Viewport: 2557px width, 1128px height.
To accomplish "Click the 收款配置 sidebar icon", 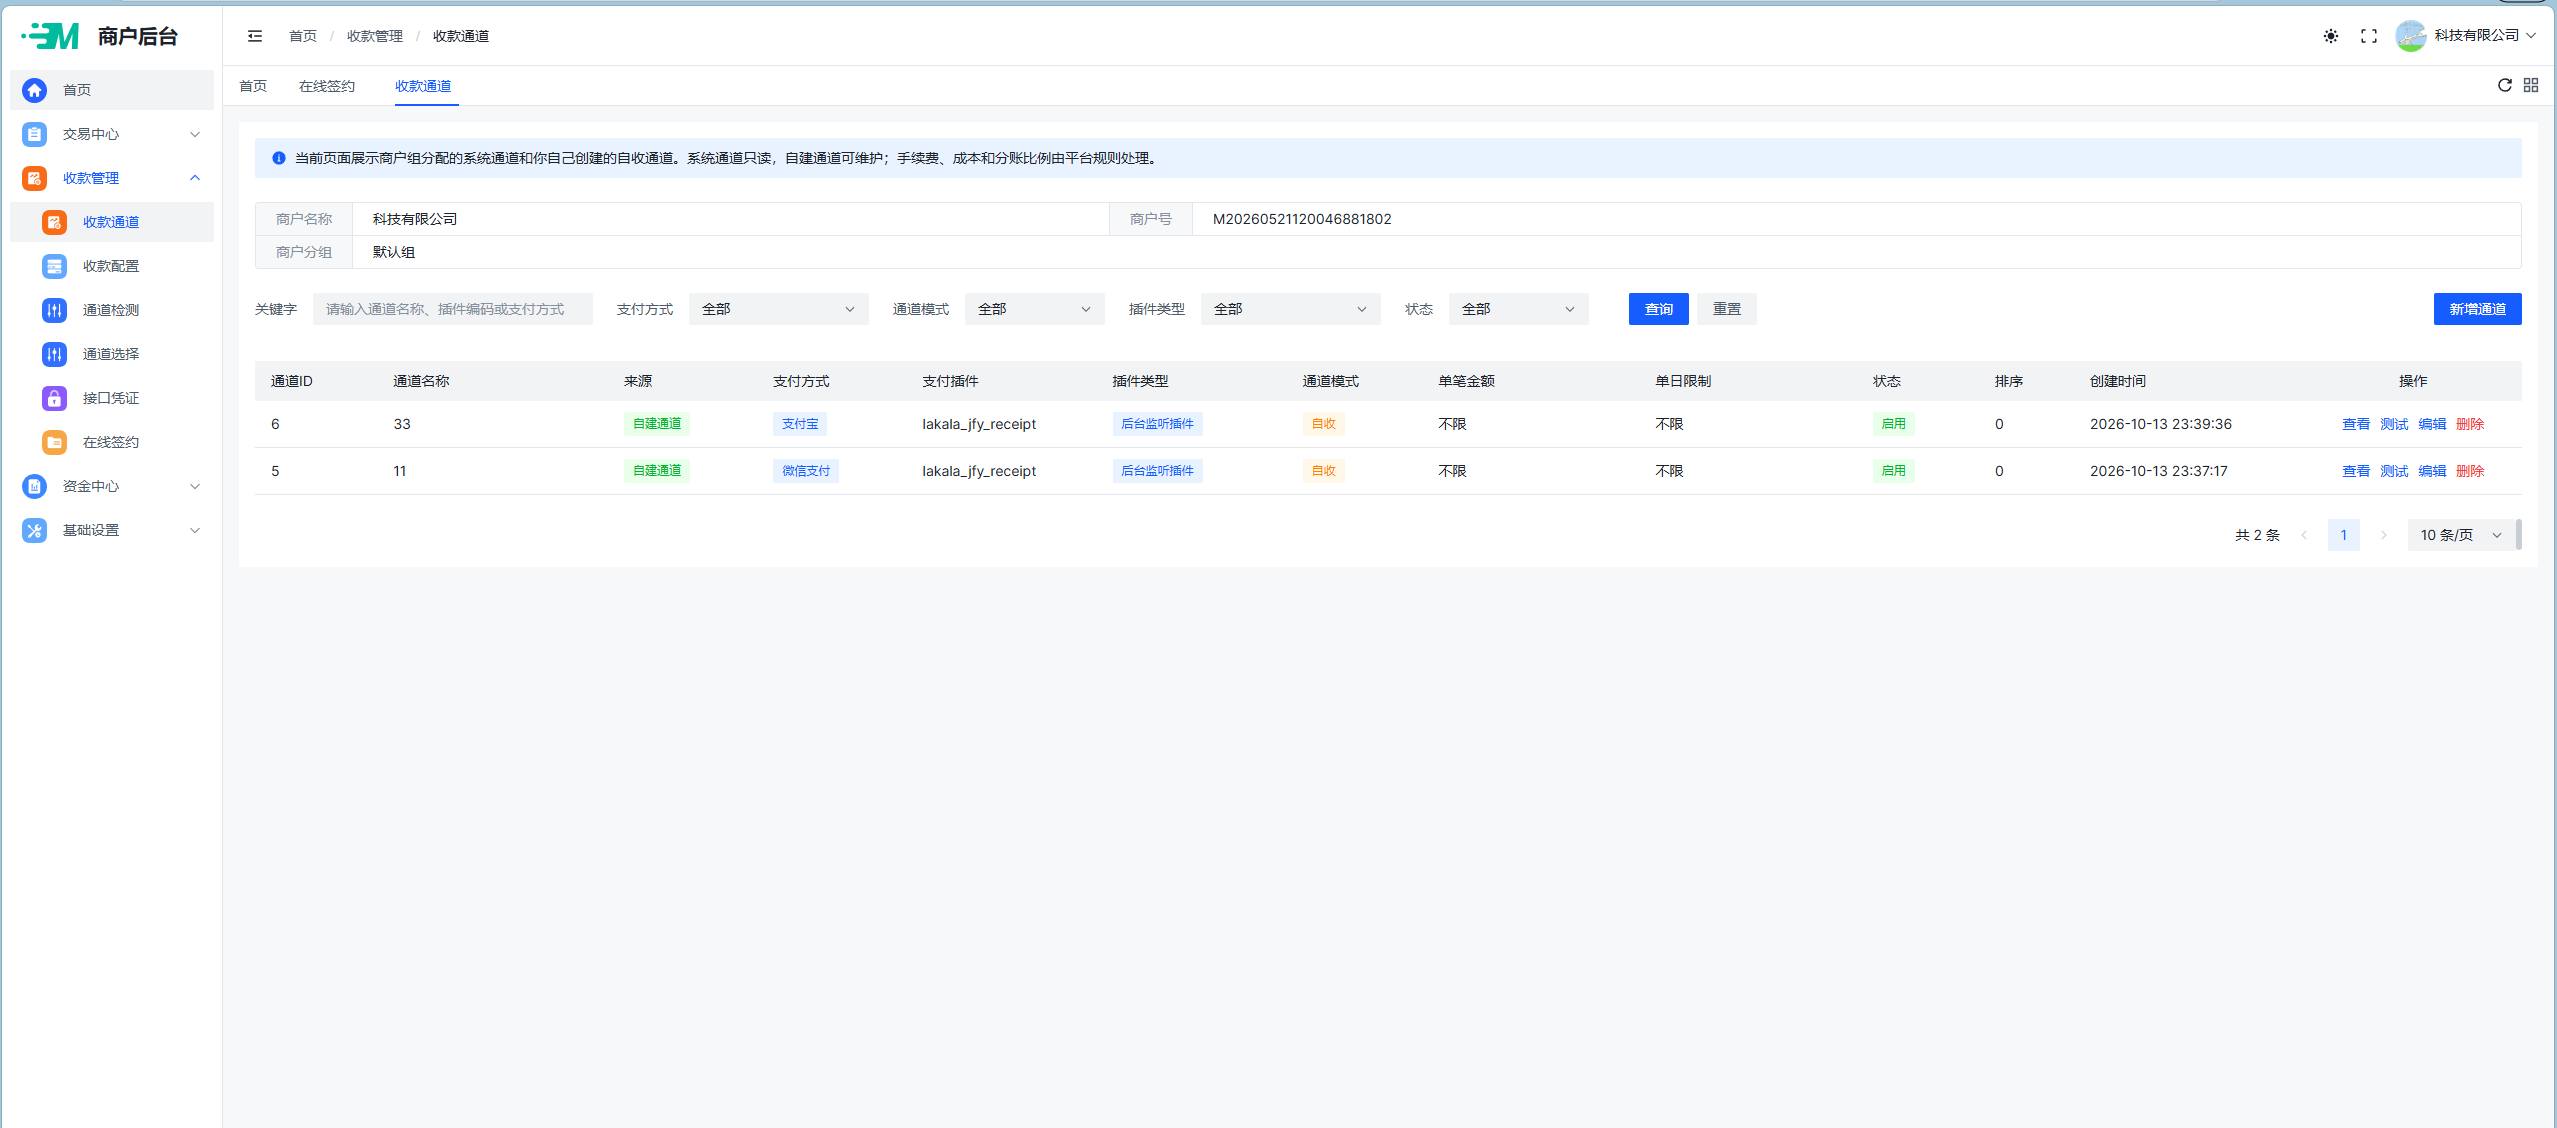I will click(x=54, y=266).
